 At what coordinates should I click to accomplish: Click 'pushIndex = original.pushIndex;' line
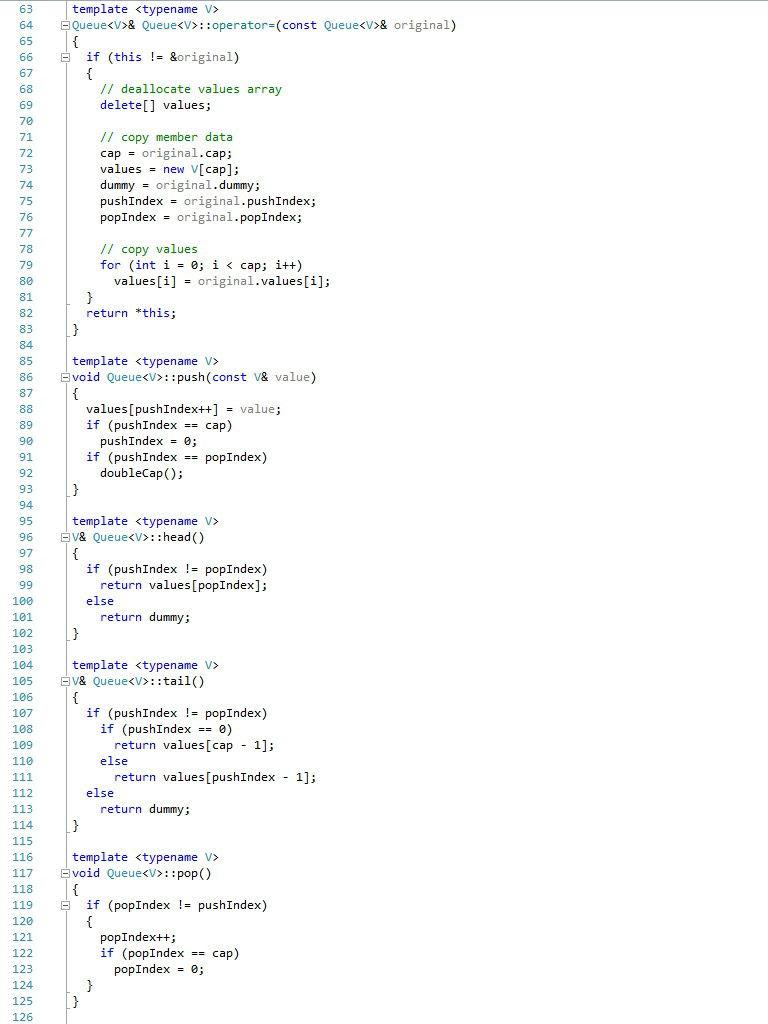point(208,201)
